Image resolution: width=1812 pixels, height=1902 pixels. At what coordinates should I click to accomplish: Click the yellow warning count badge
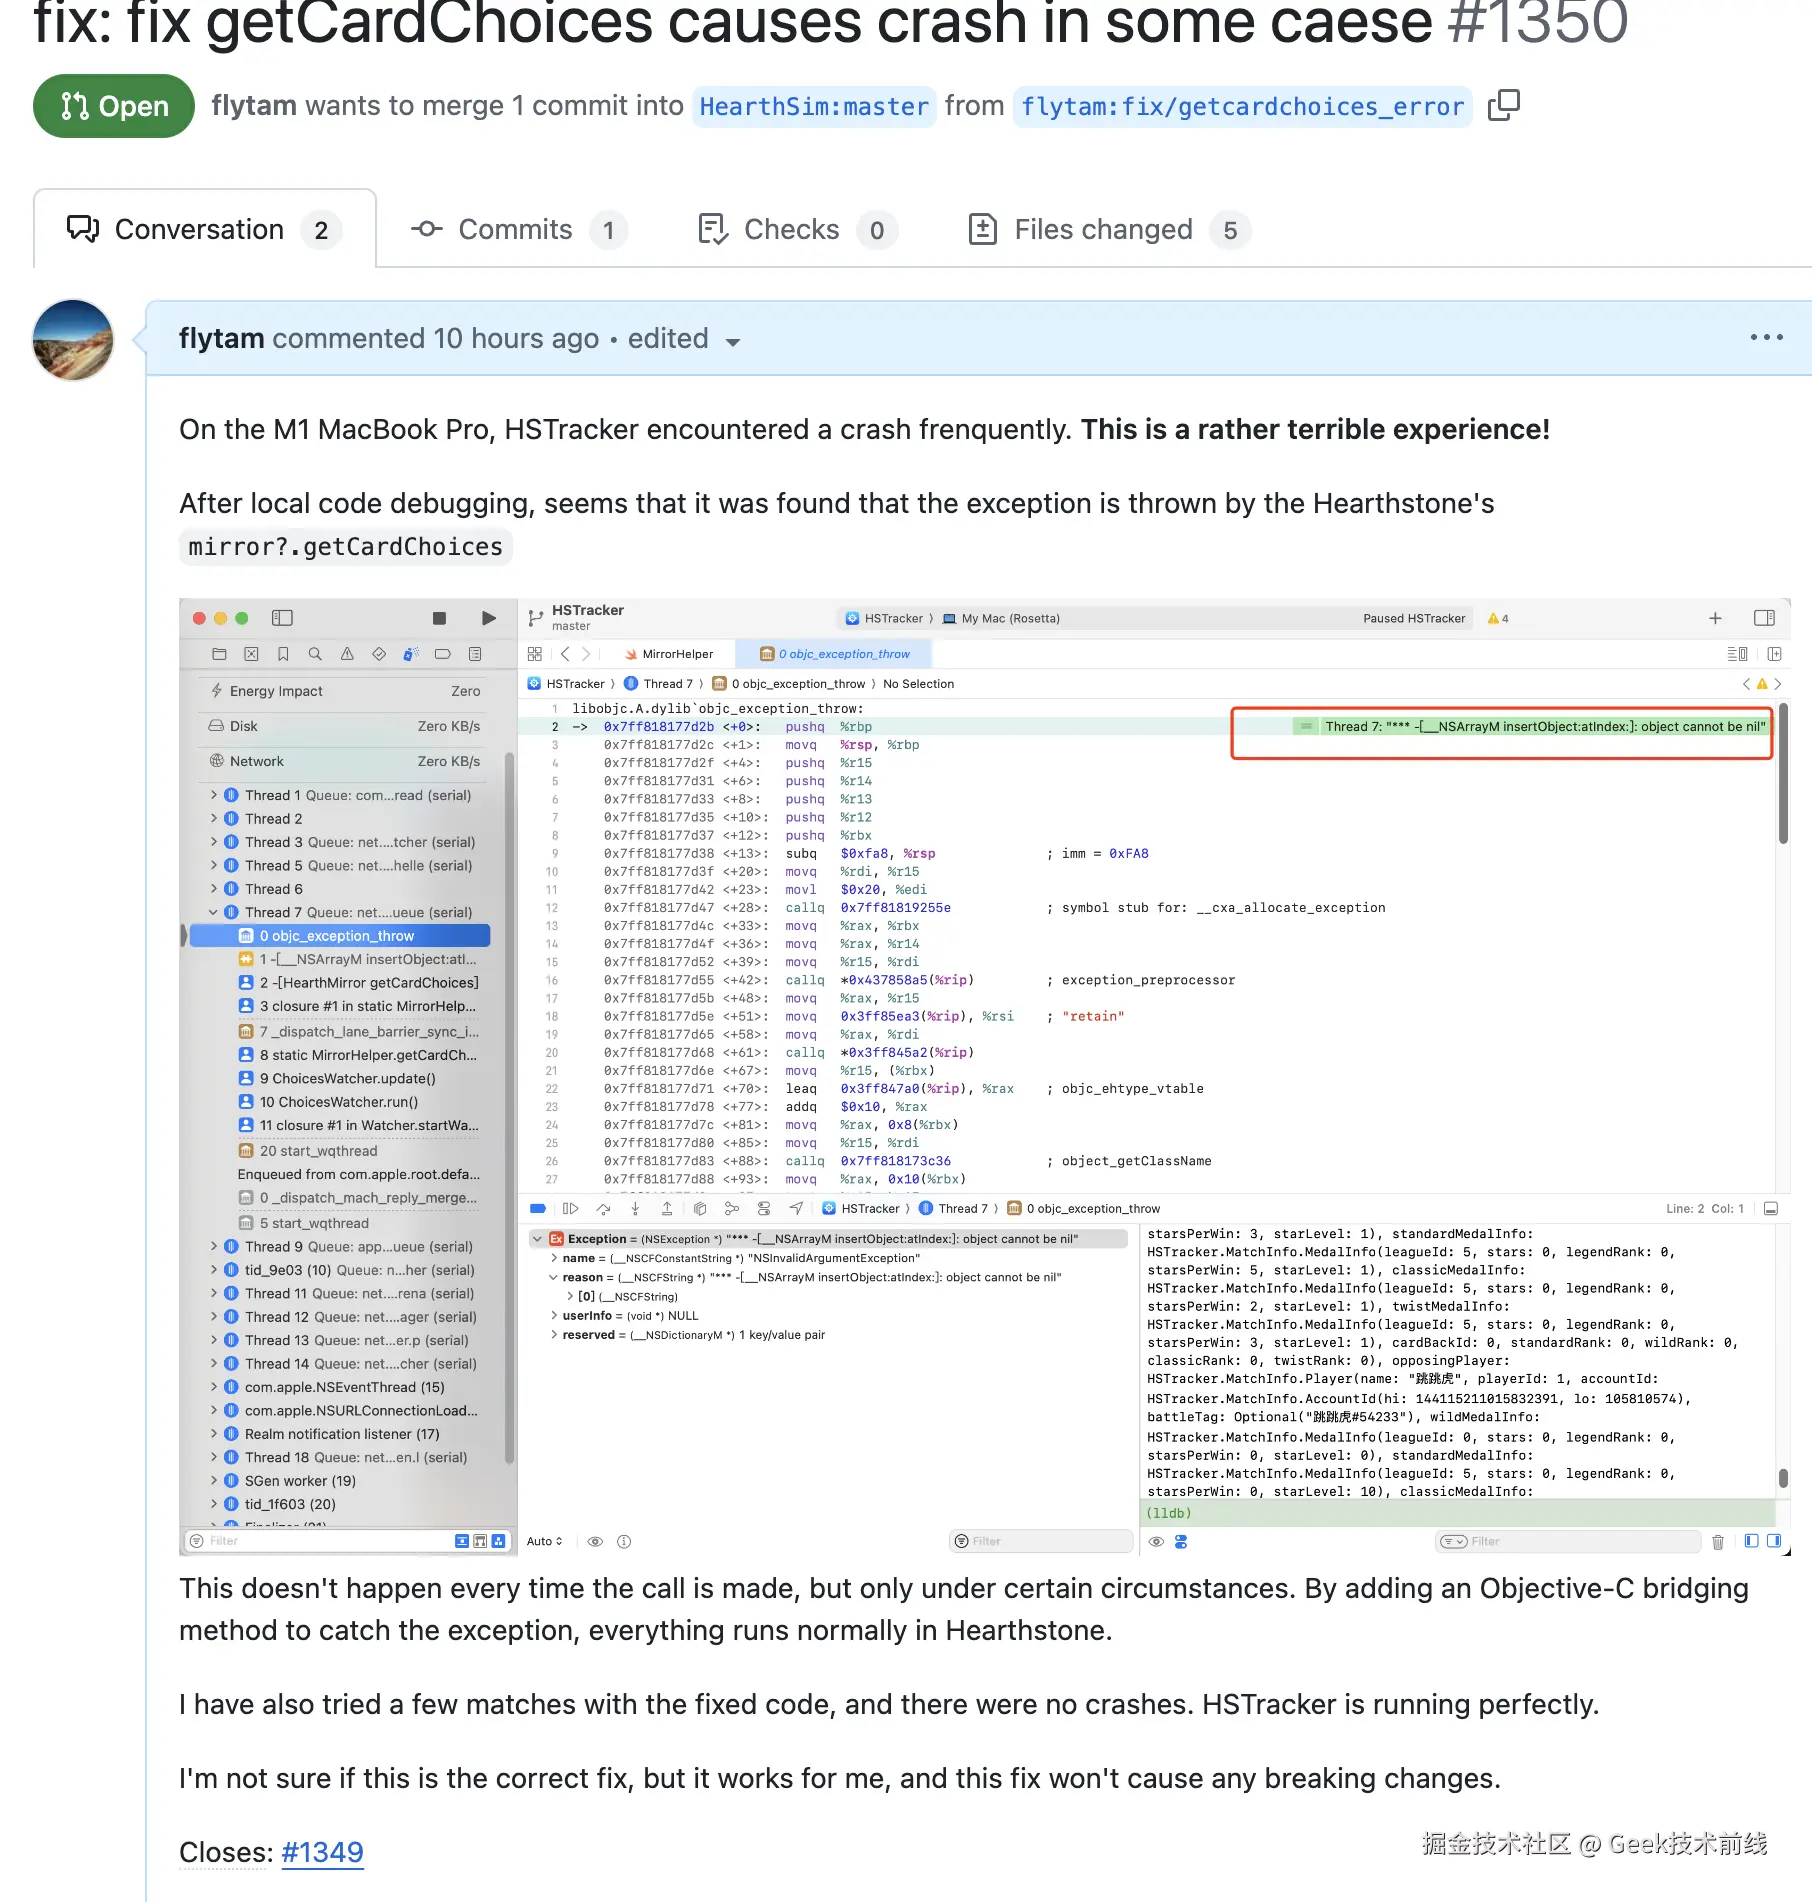[x=1498, y=618]
